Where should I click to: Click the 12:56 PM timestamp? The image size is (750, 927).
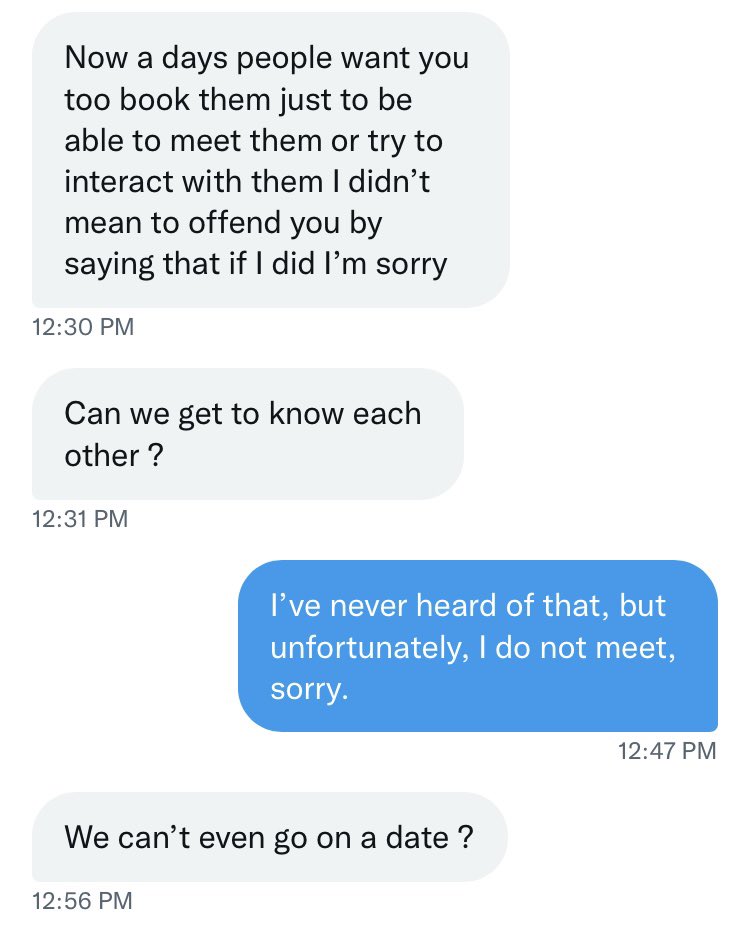pos(83,901)
